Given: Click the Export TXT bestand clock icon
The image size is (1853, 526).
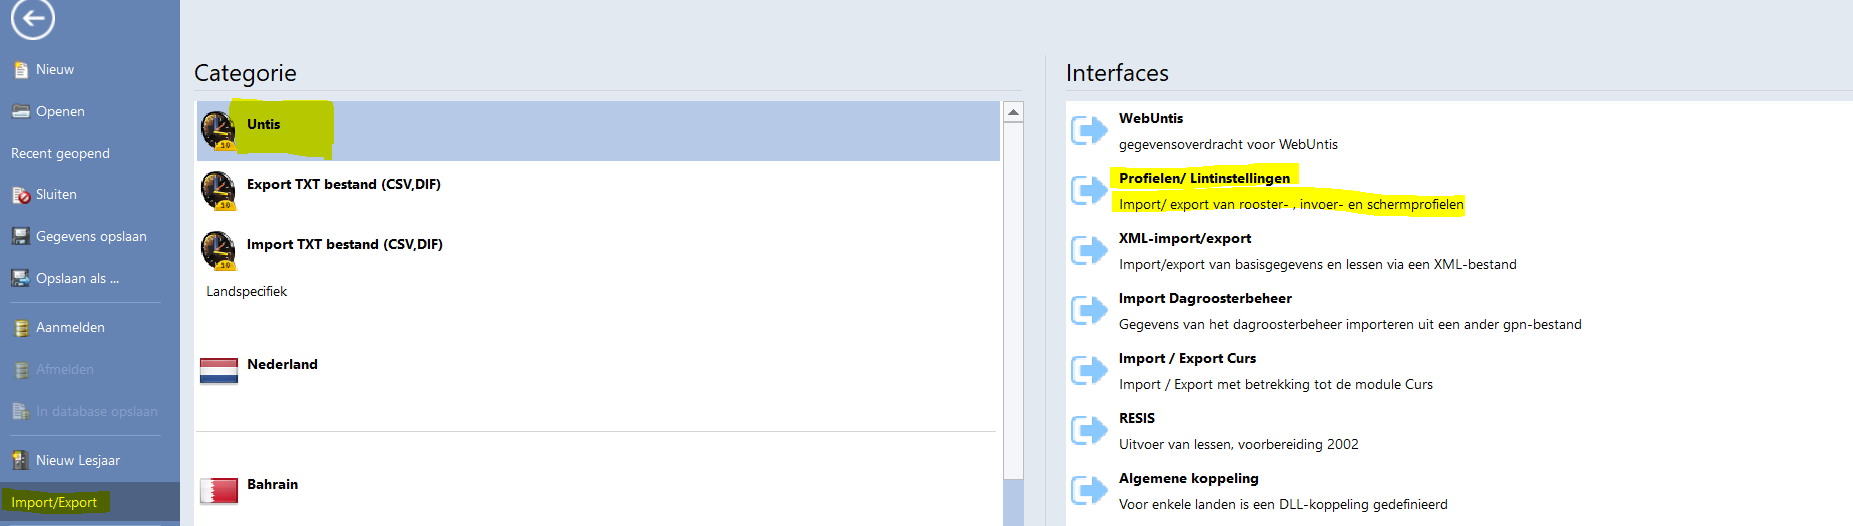Looking at the screenshot, I should pos(218,190).
